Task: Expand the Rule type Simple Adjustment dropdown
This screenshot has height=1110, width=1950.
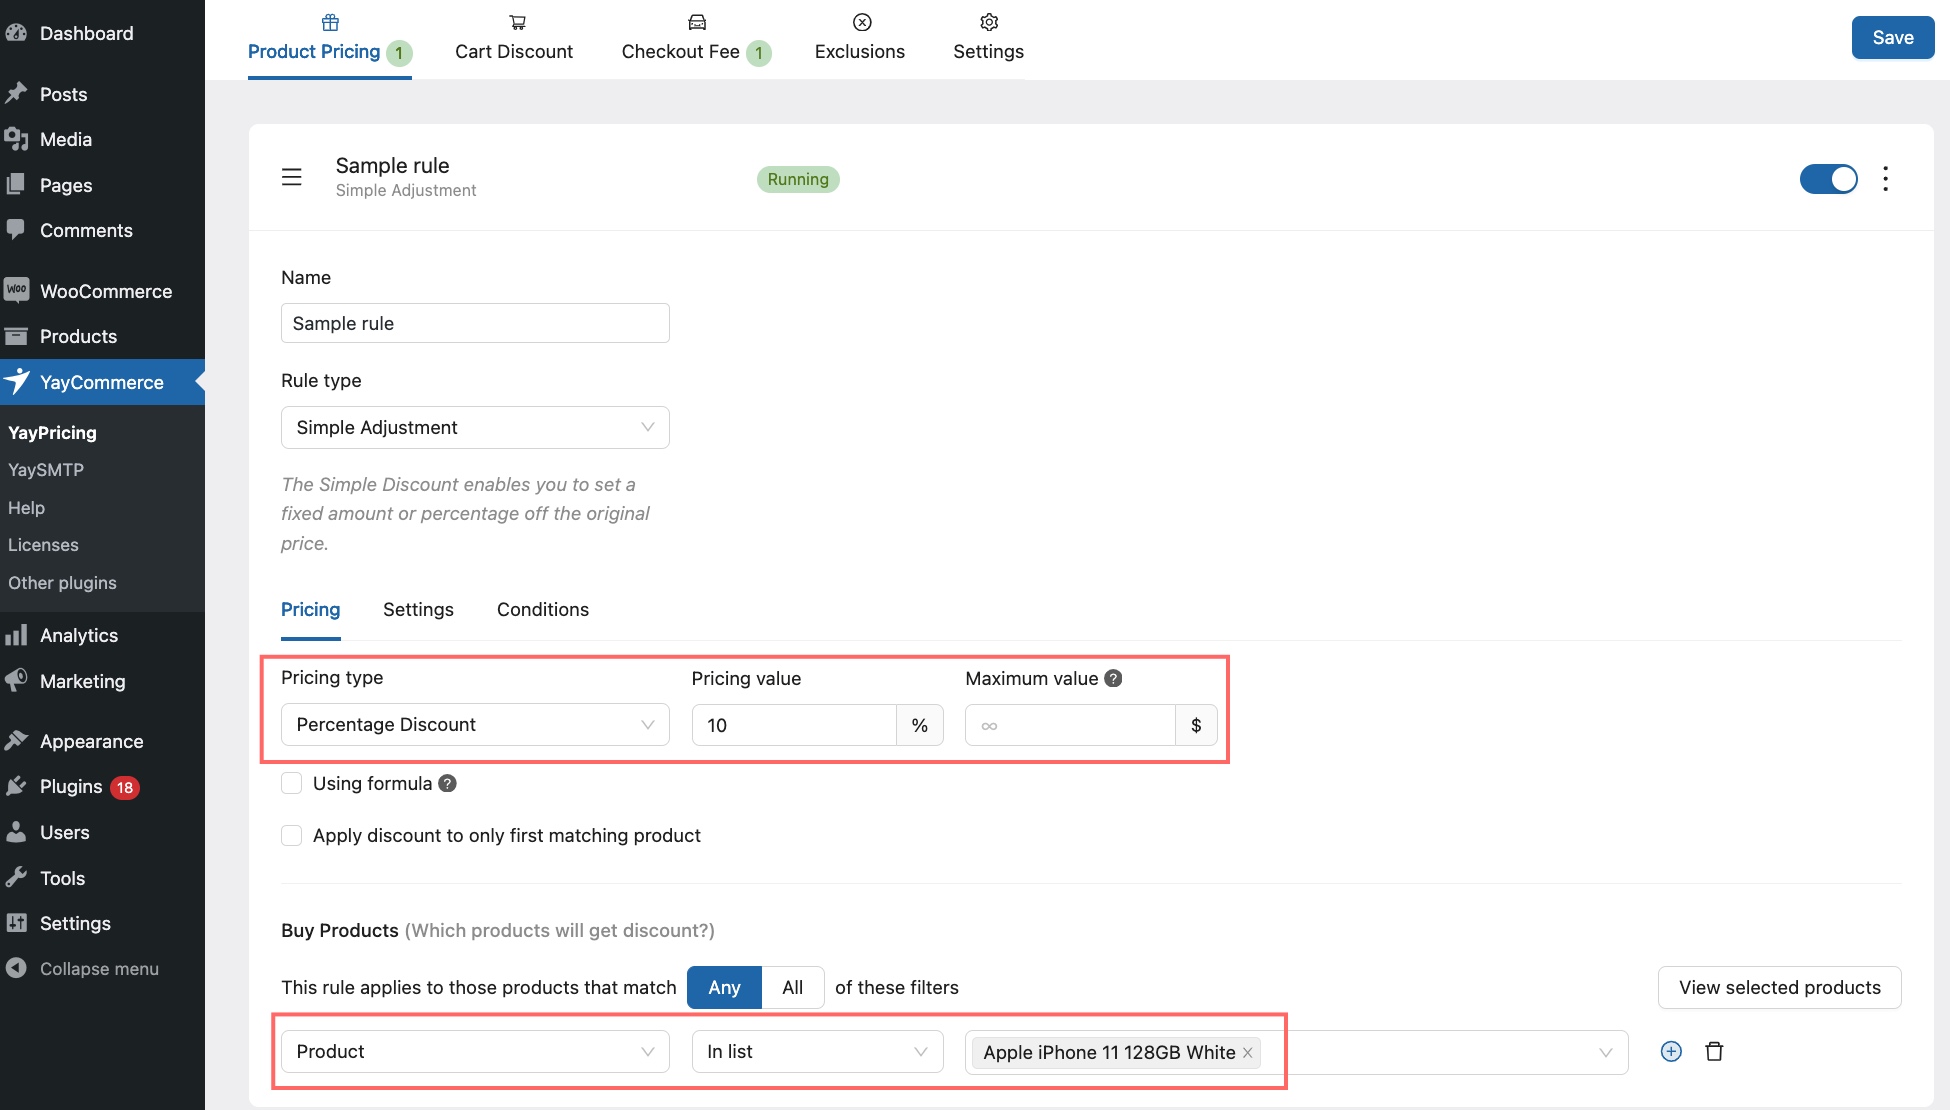Action: 475,428
